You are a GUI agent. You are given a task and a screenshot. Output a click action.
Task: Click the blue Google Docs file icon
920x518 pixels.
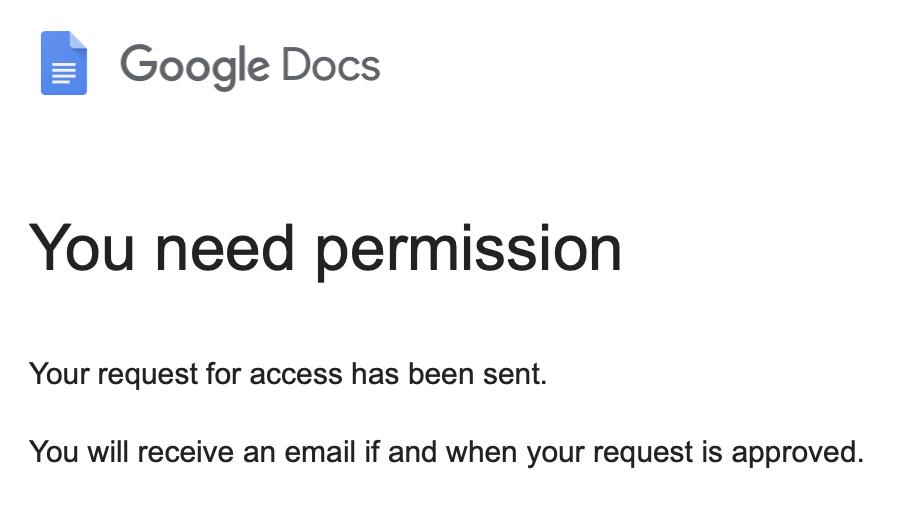tap(64, 63)
